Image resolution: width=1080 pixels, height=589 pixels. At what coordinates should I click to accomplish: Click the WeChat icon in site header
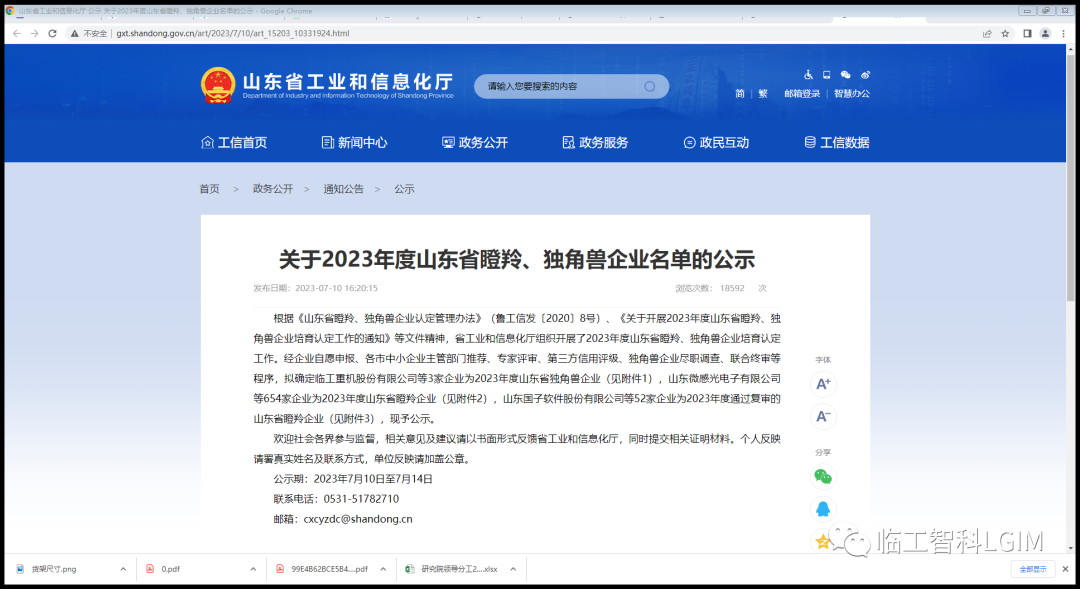coord(846,75)
